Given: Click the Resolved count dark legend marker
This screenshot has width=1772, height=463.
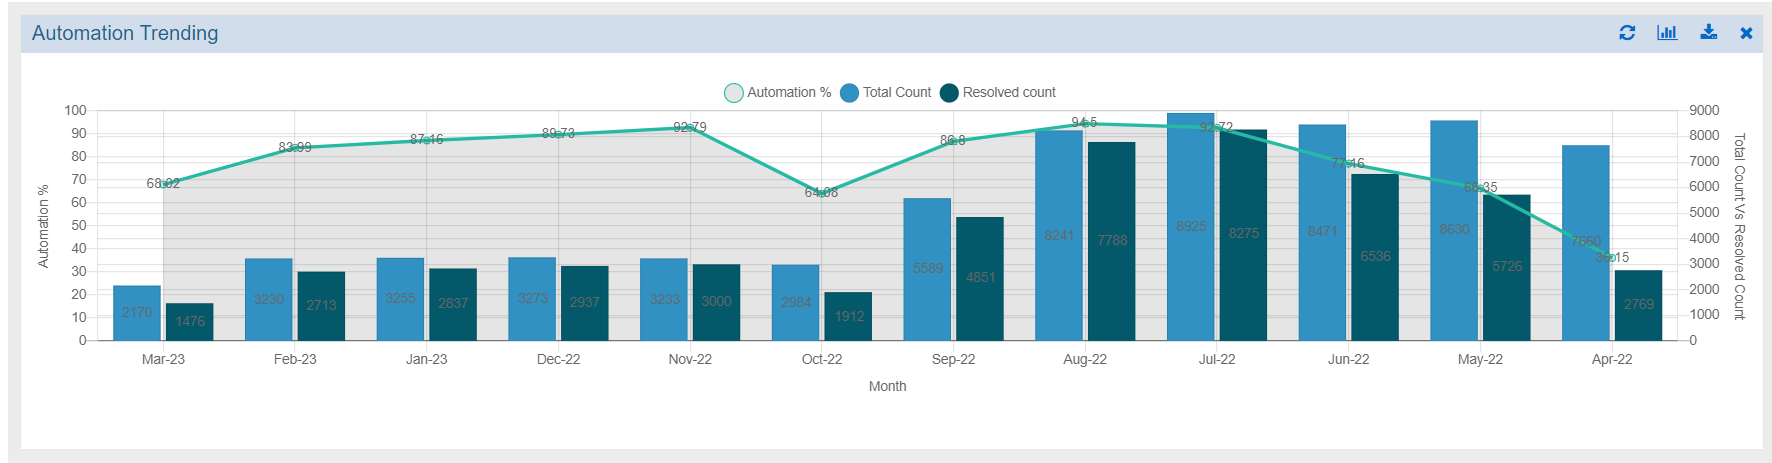Looking at the screenshot, I should [x=949, y=93].
